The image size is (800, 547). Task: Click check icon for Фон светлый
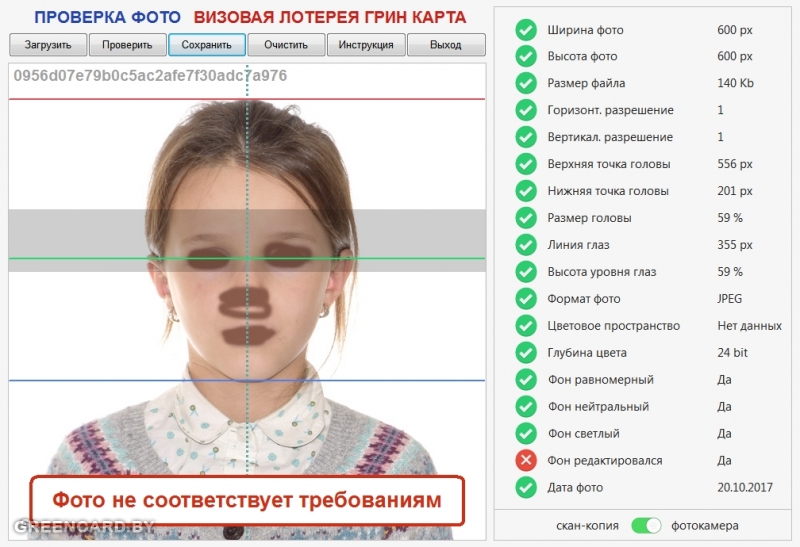[526, 433]
